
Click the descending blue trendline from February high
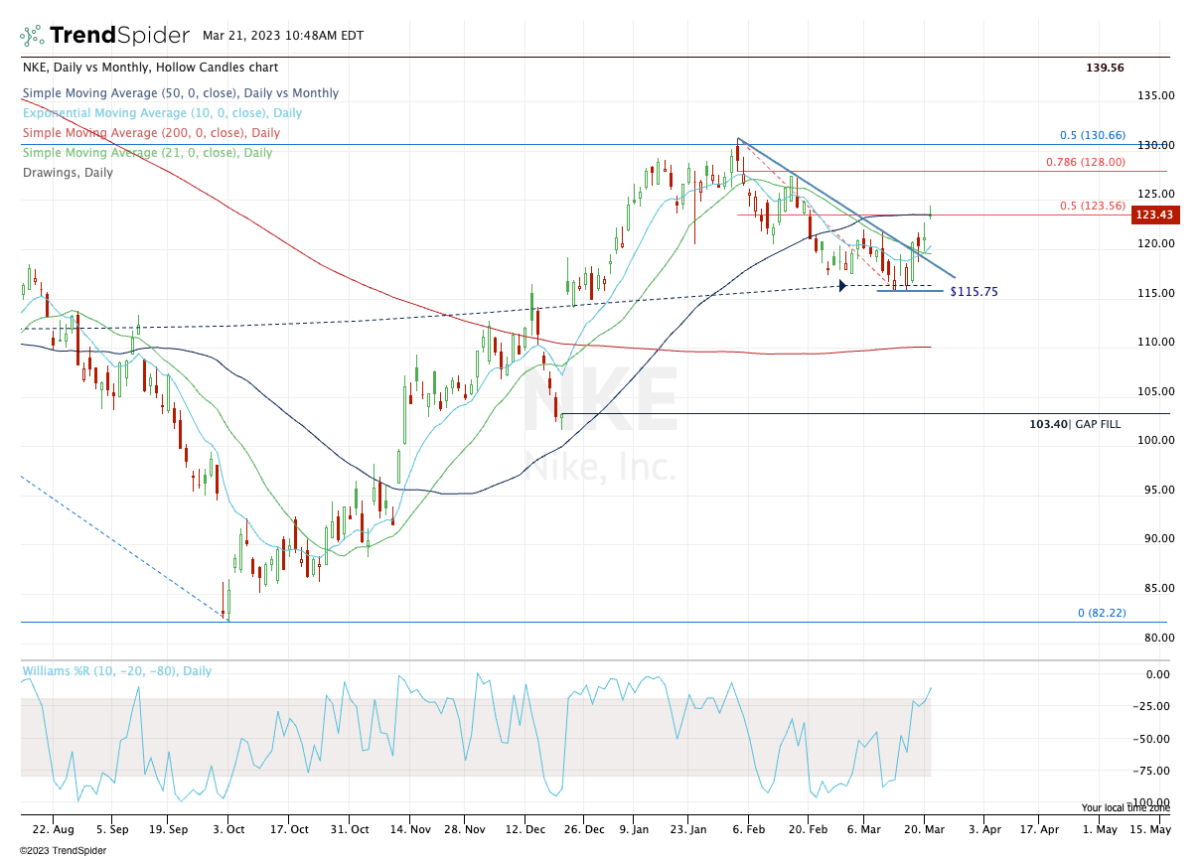pos(846,207)
